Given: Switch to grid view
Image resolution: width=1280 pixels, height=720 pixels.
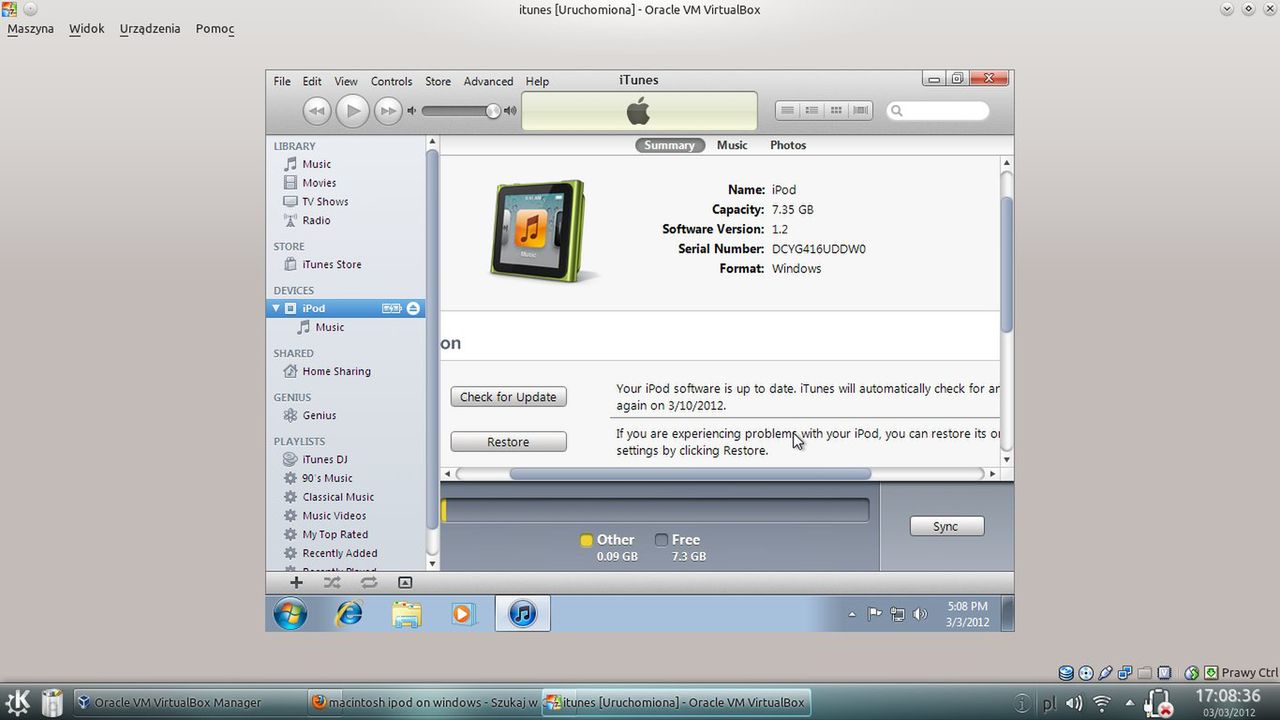Looking at the screenshot, I should (836, 110).
